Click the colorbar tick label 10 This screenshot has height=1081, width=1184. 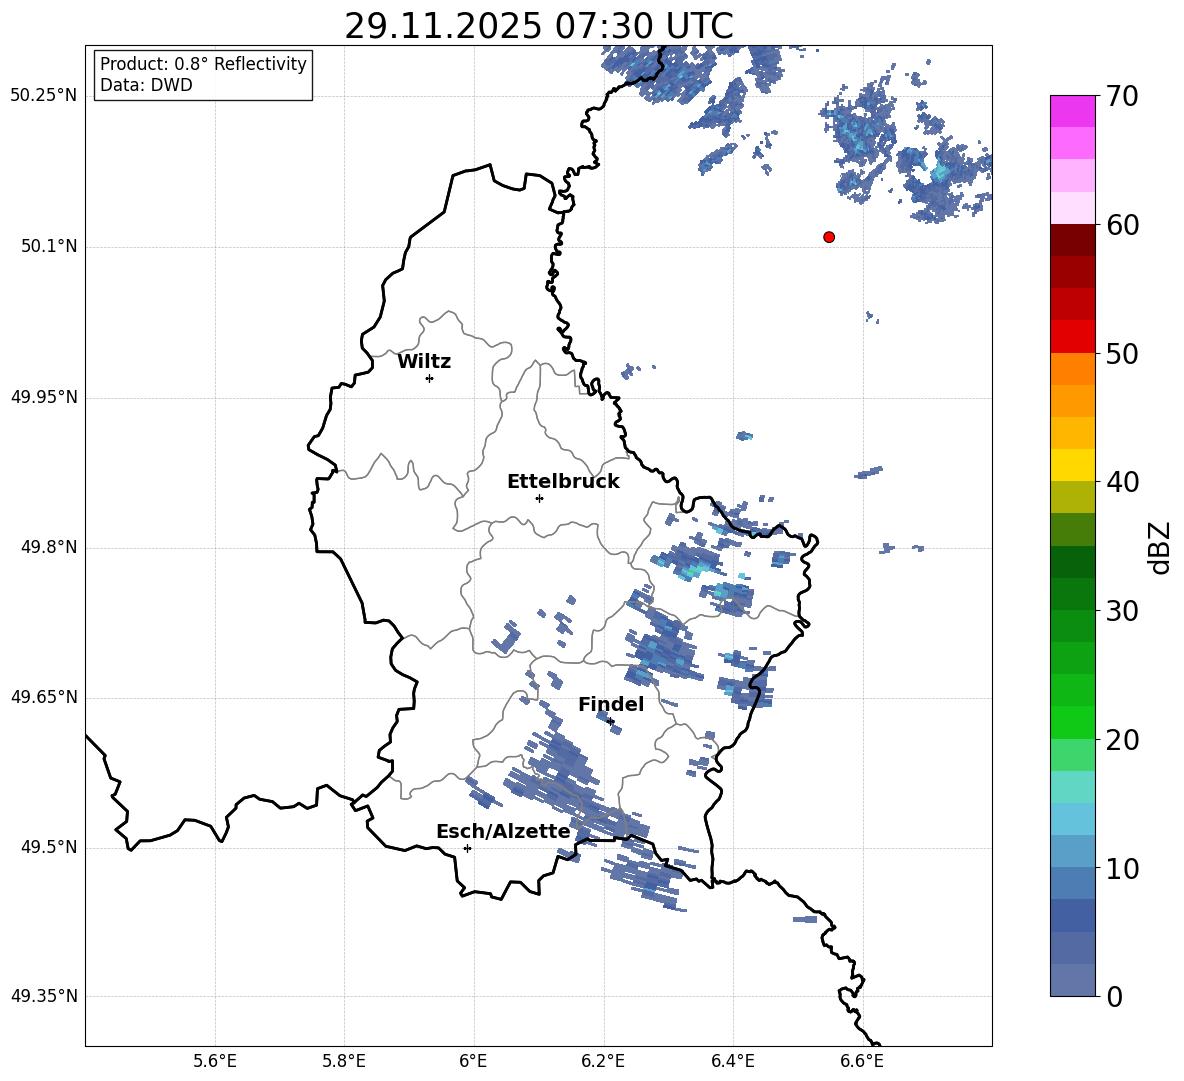(x=1122, y=868)
